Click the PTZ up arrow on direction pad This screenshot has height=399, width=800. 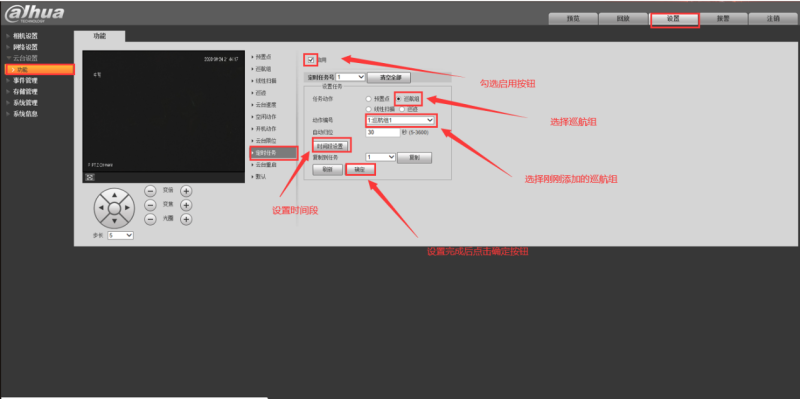pos(114,195)
